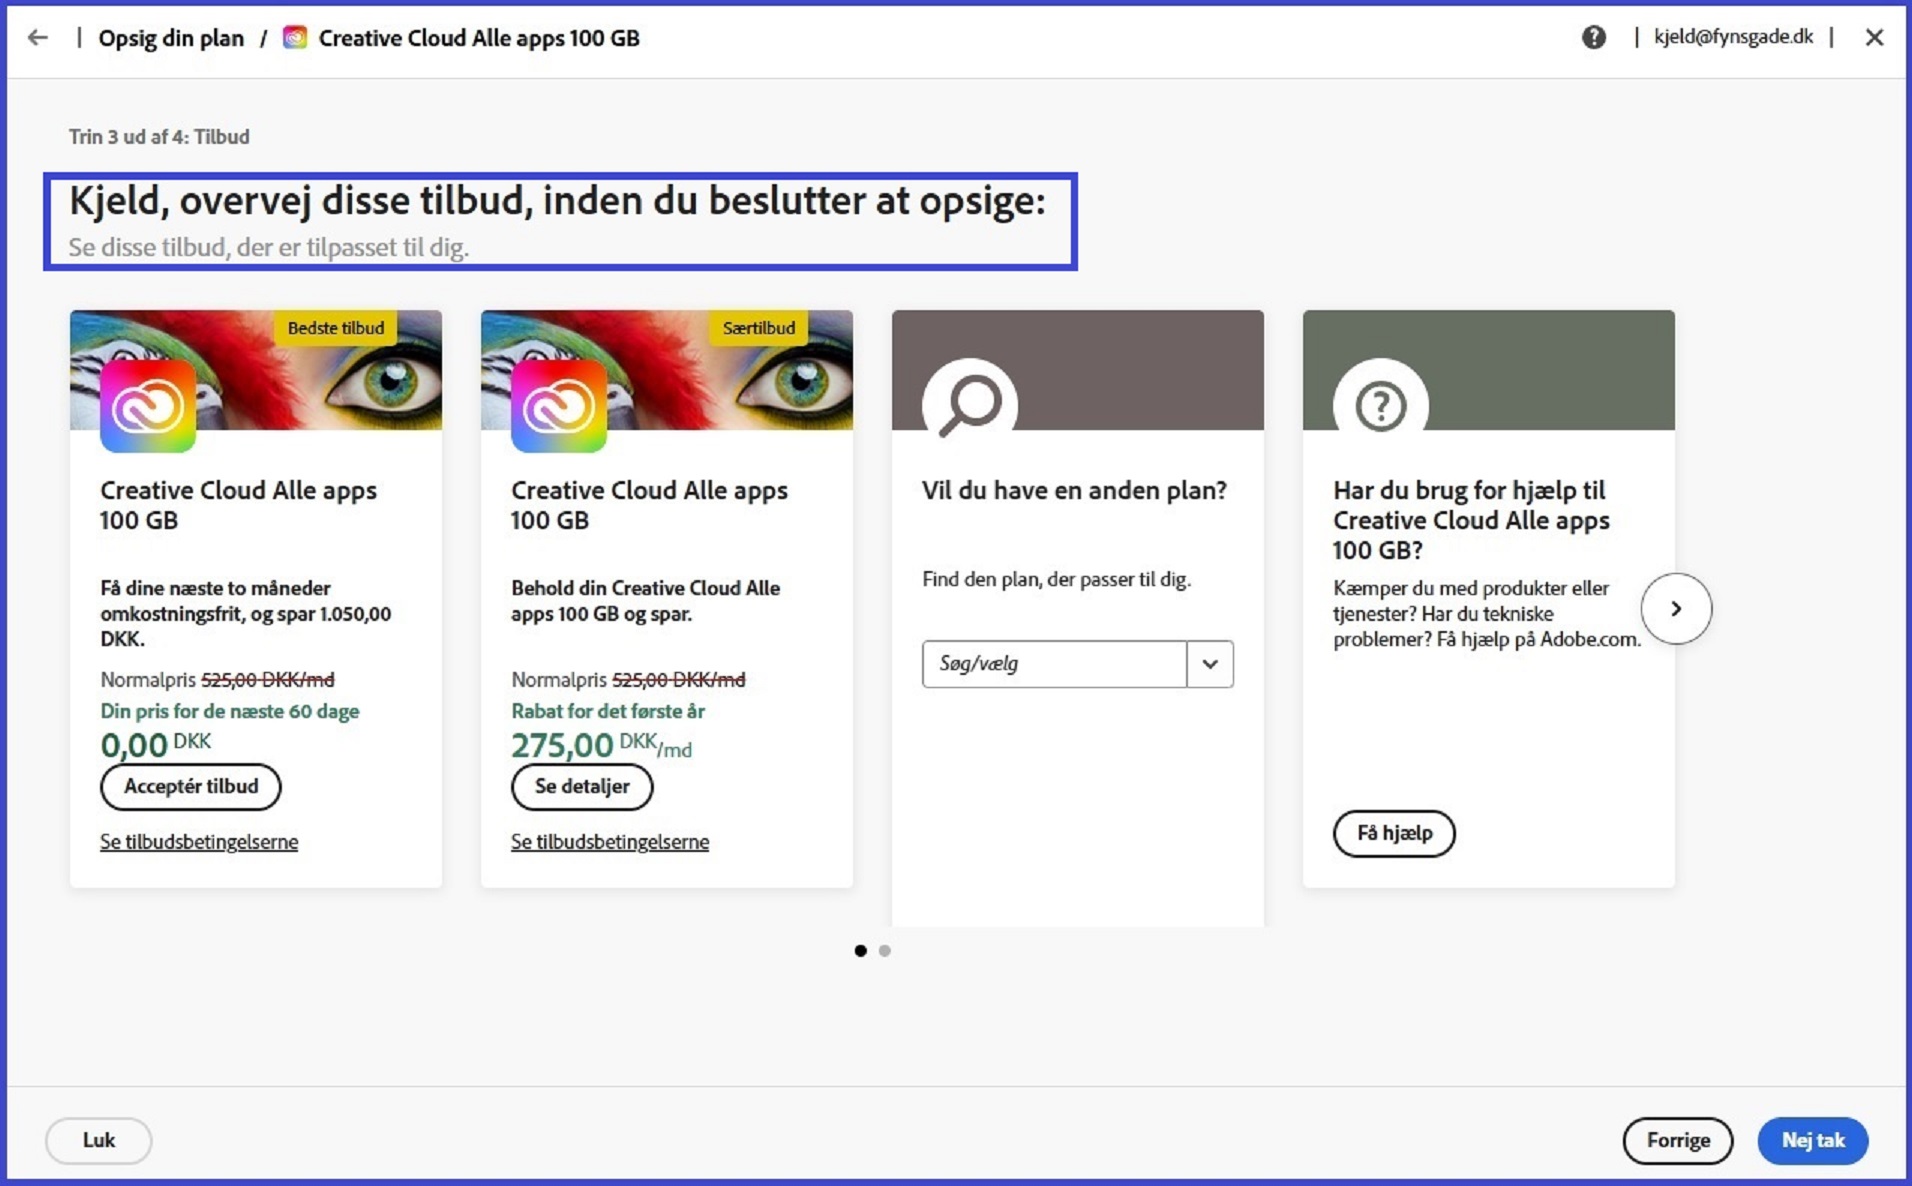Open help via the question mark icon
The image size is (1912, 1186).
coord(1593,38)
